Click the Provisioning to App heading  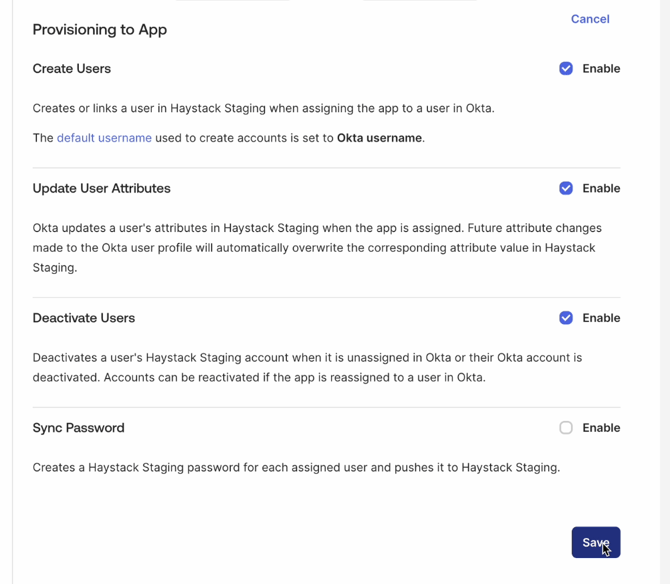point(100,30)
